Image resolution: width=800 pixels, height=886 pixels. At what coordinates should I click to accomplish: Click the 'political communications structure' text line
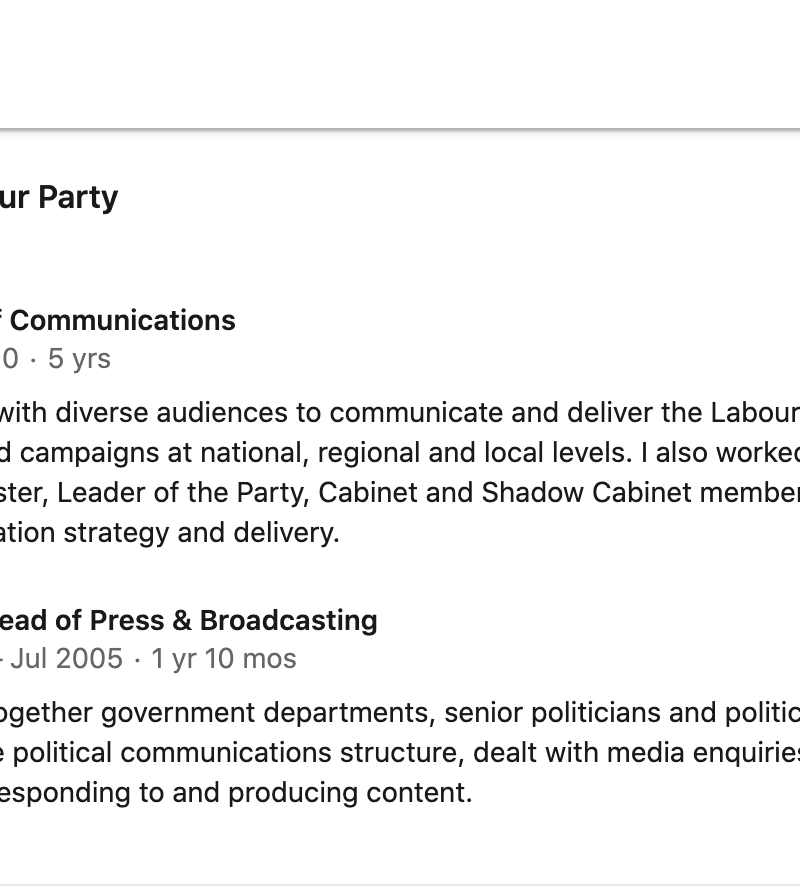(x=230, y=752)
